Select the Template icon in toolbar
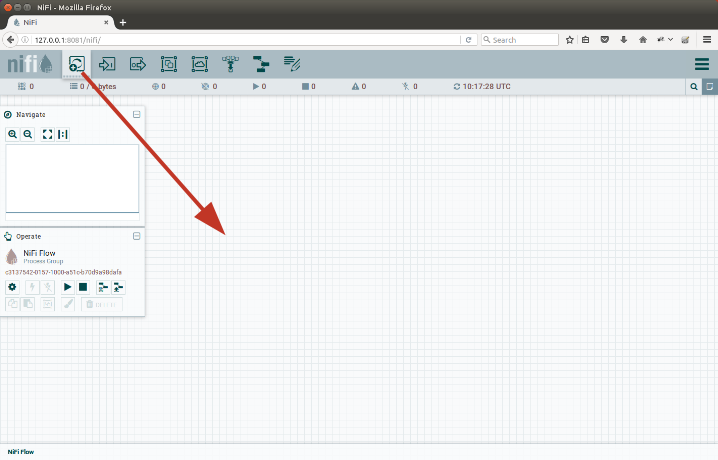 click(260, 64)
